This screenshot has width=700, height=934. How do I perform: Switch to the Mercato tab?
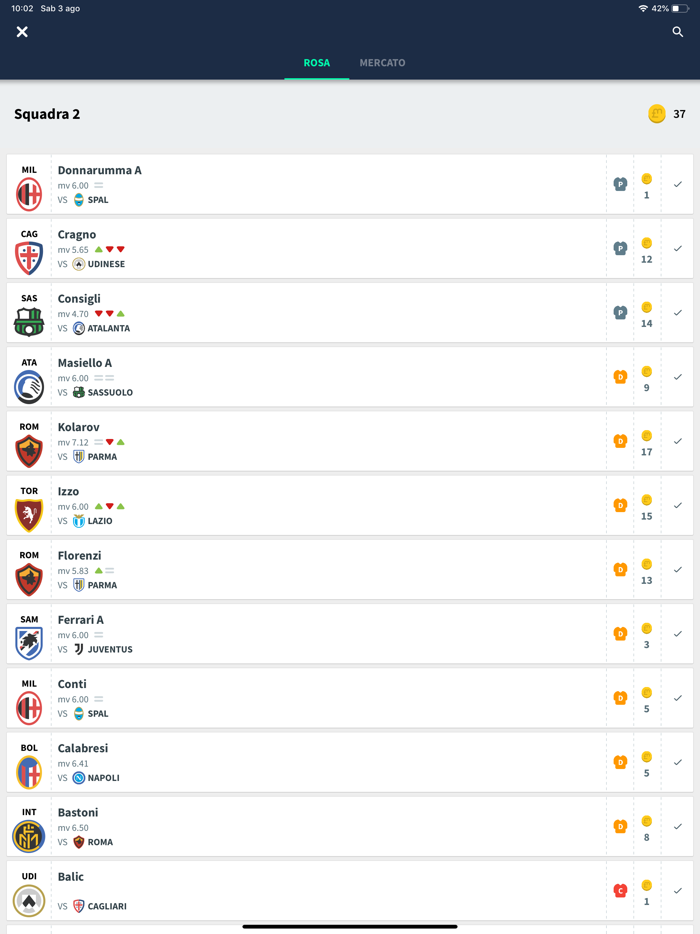[x=382, y=63]
